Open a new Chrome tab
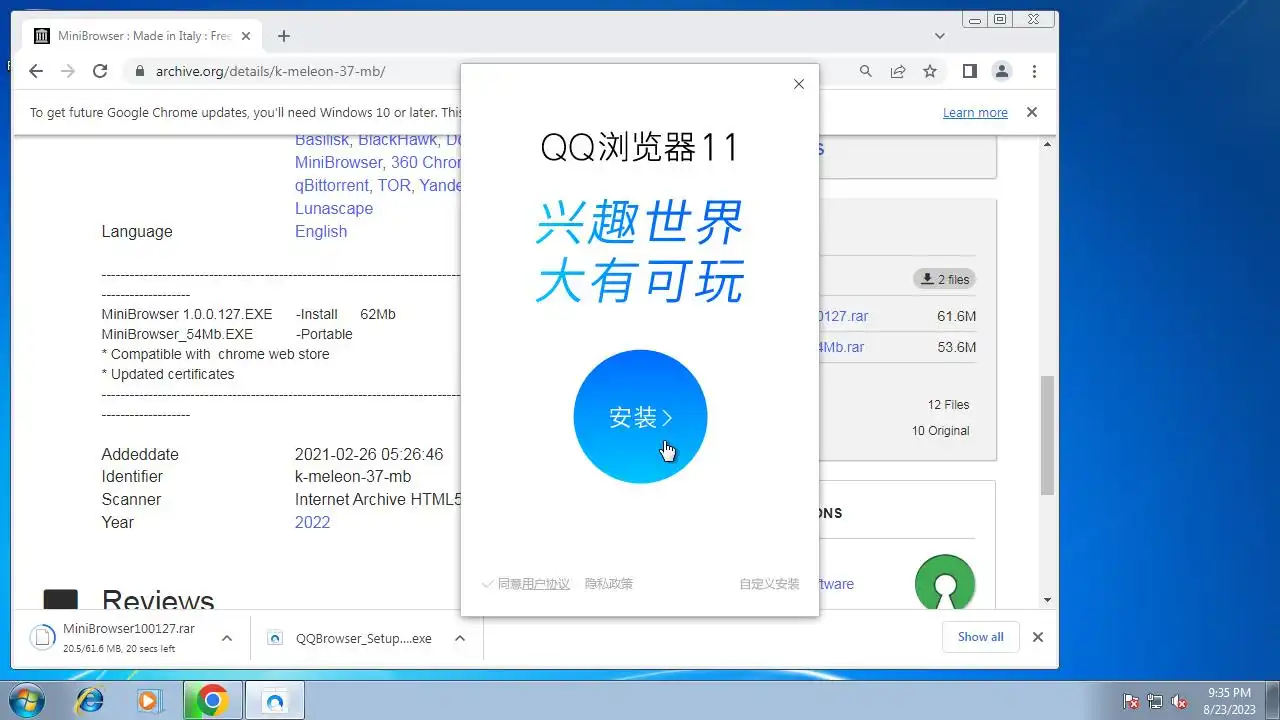The height and width of the screenshot is (720, 1280). pos(284,36)
